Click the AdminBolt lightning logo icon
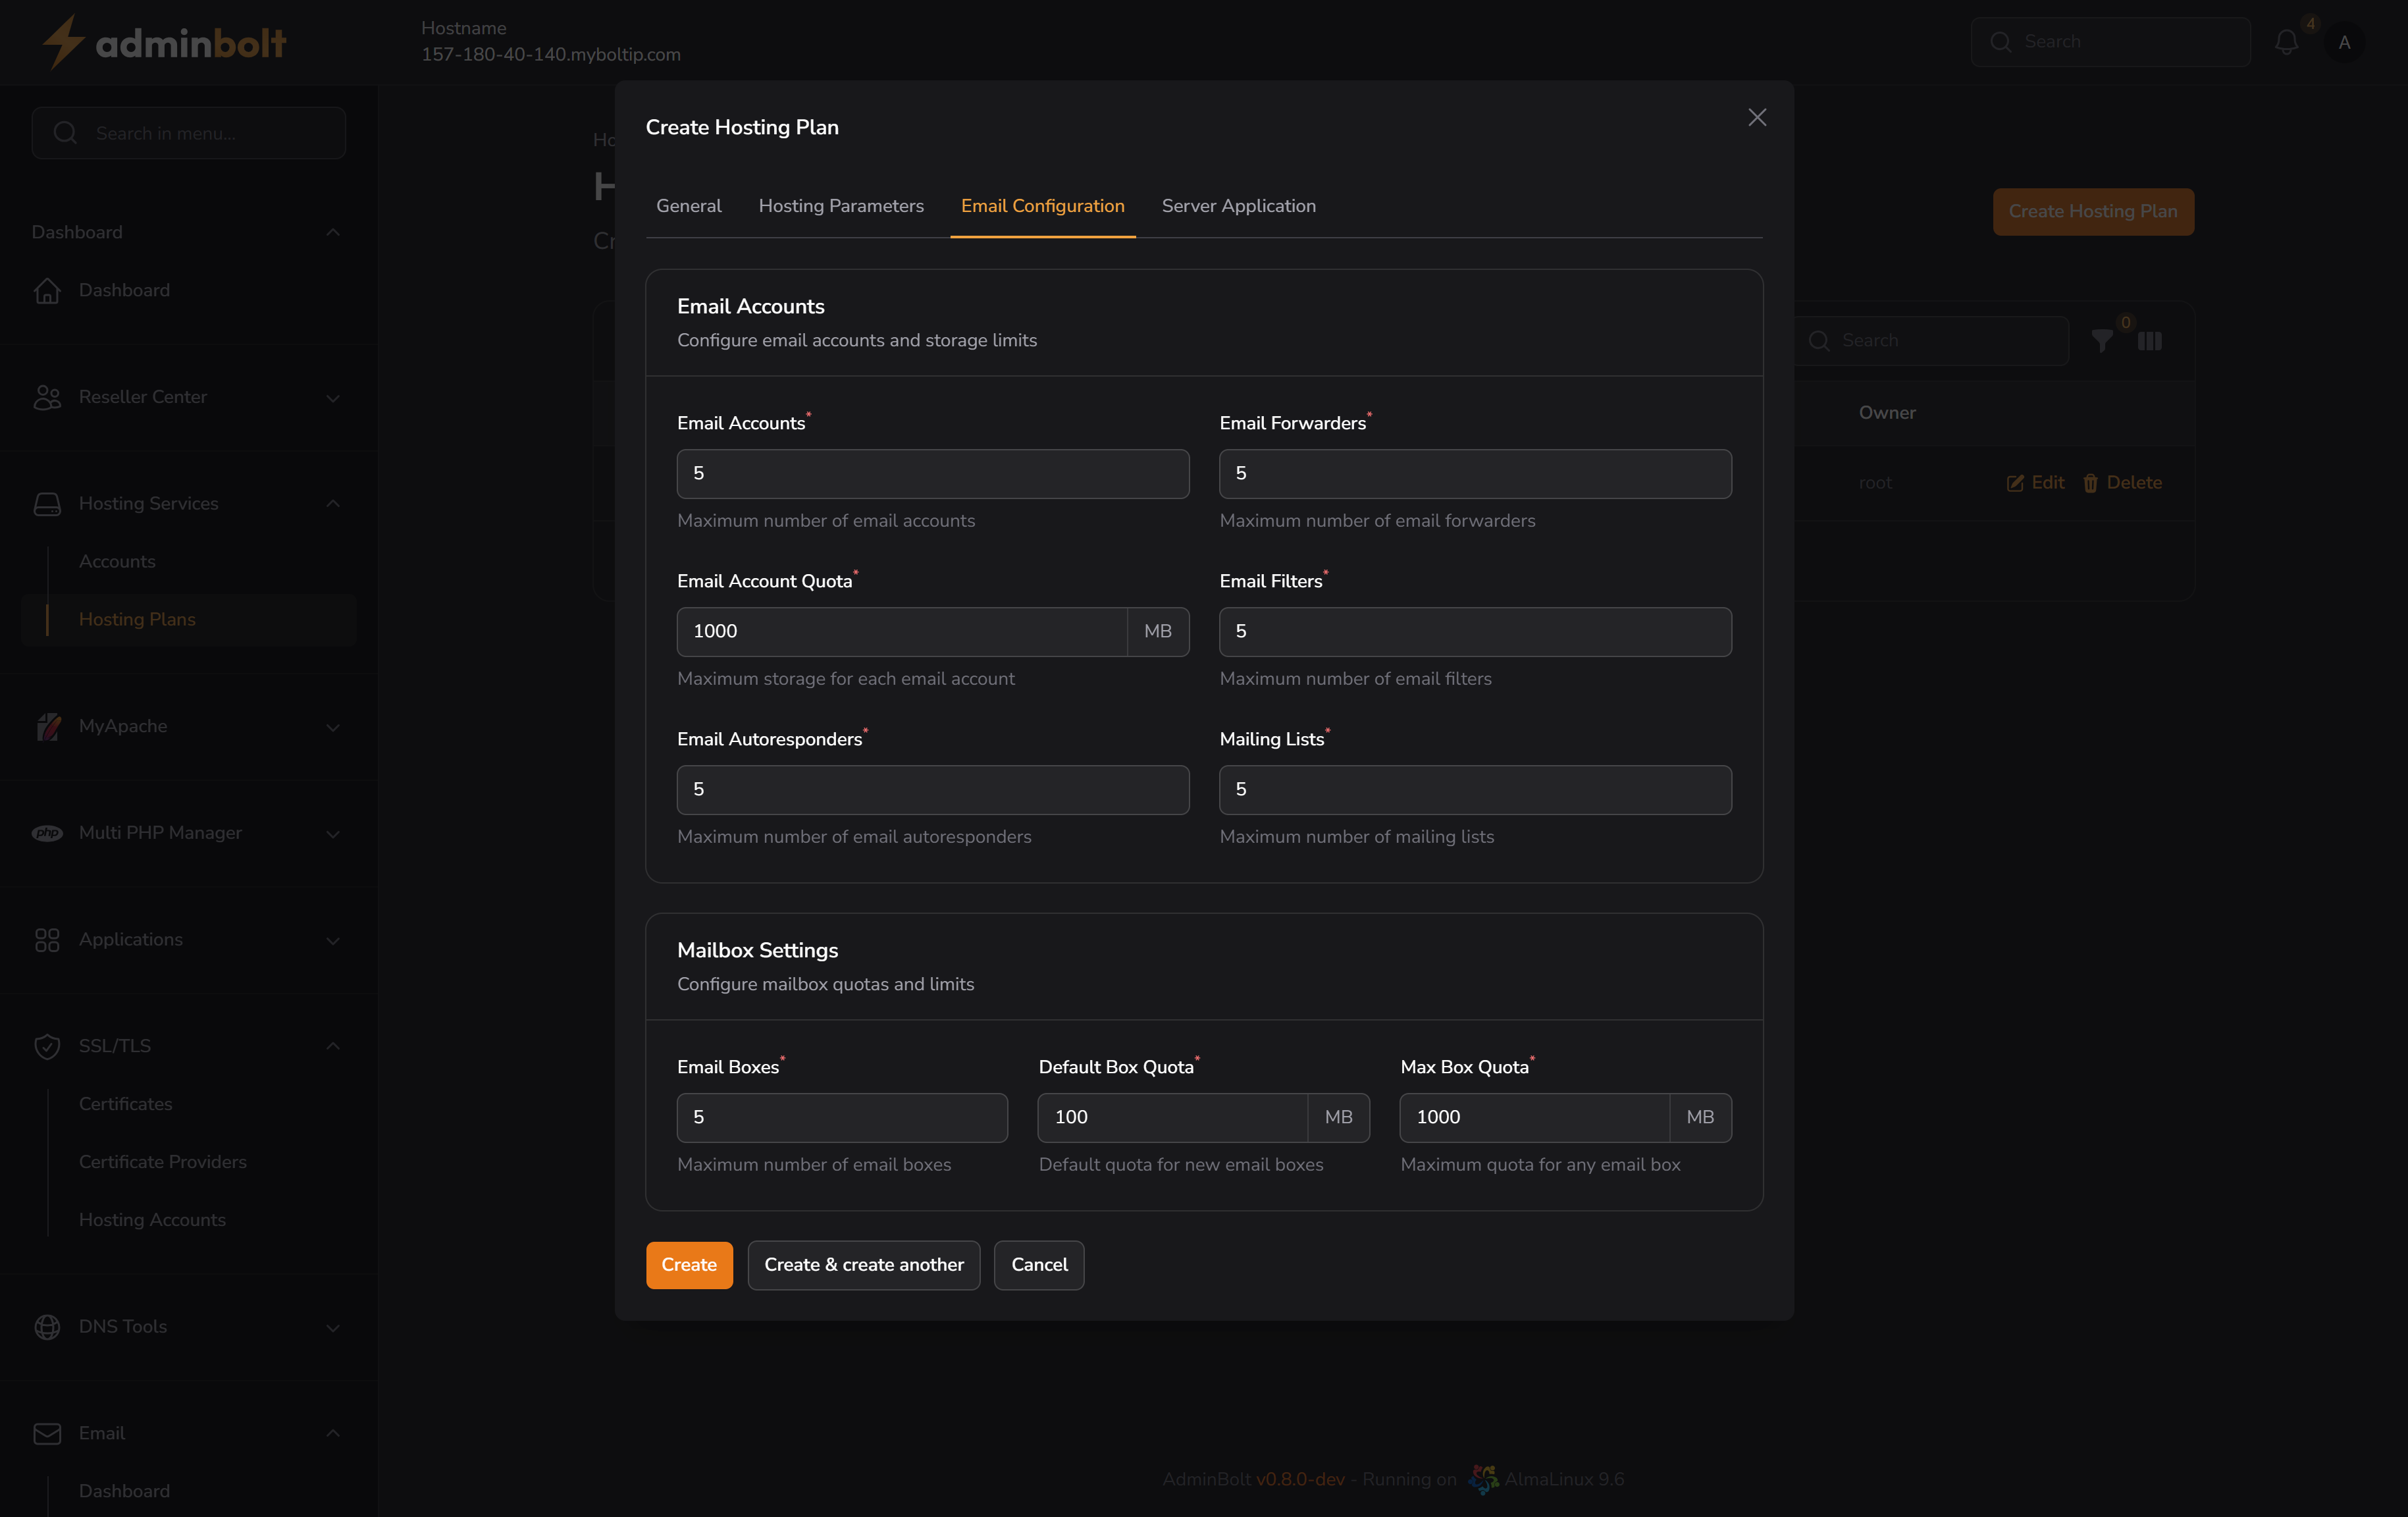The image size is (2408, 1517). 62,41
